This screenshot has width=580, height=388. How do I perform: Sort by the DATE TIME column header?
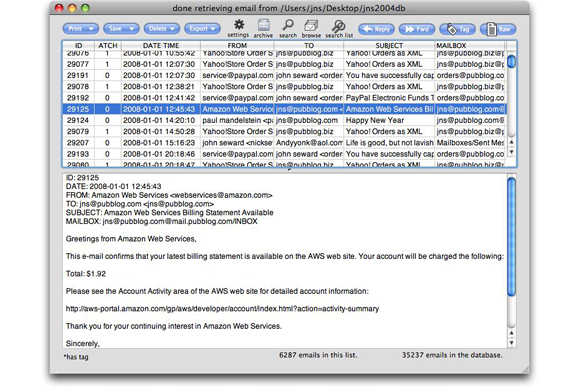[161, 45]
